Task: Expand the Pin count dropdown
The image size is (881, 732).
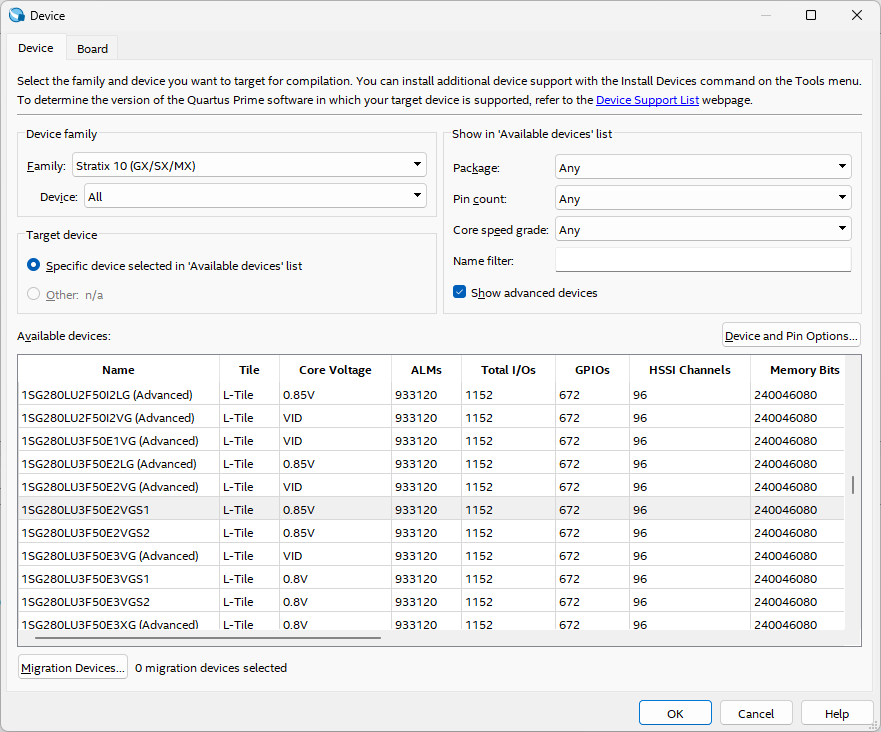Action: click(702, 199)
